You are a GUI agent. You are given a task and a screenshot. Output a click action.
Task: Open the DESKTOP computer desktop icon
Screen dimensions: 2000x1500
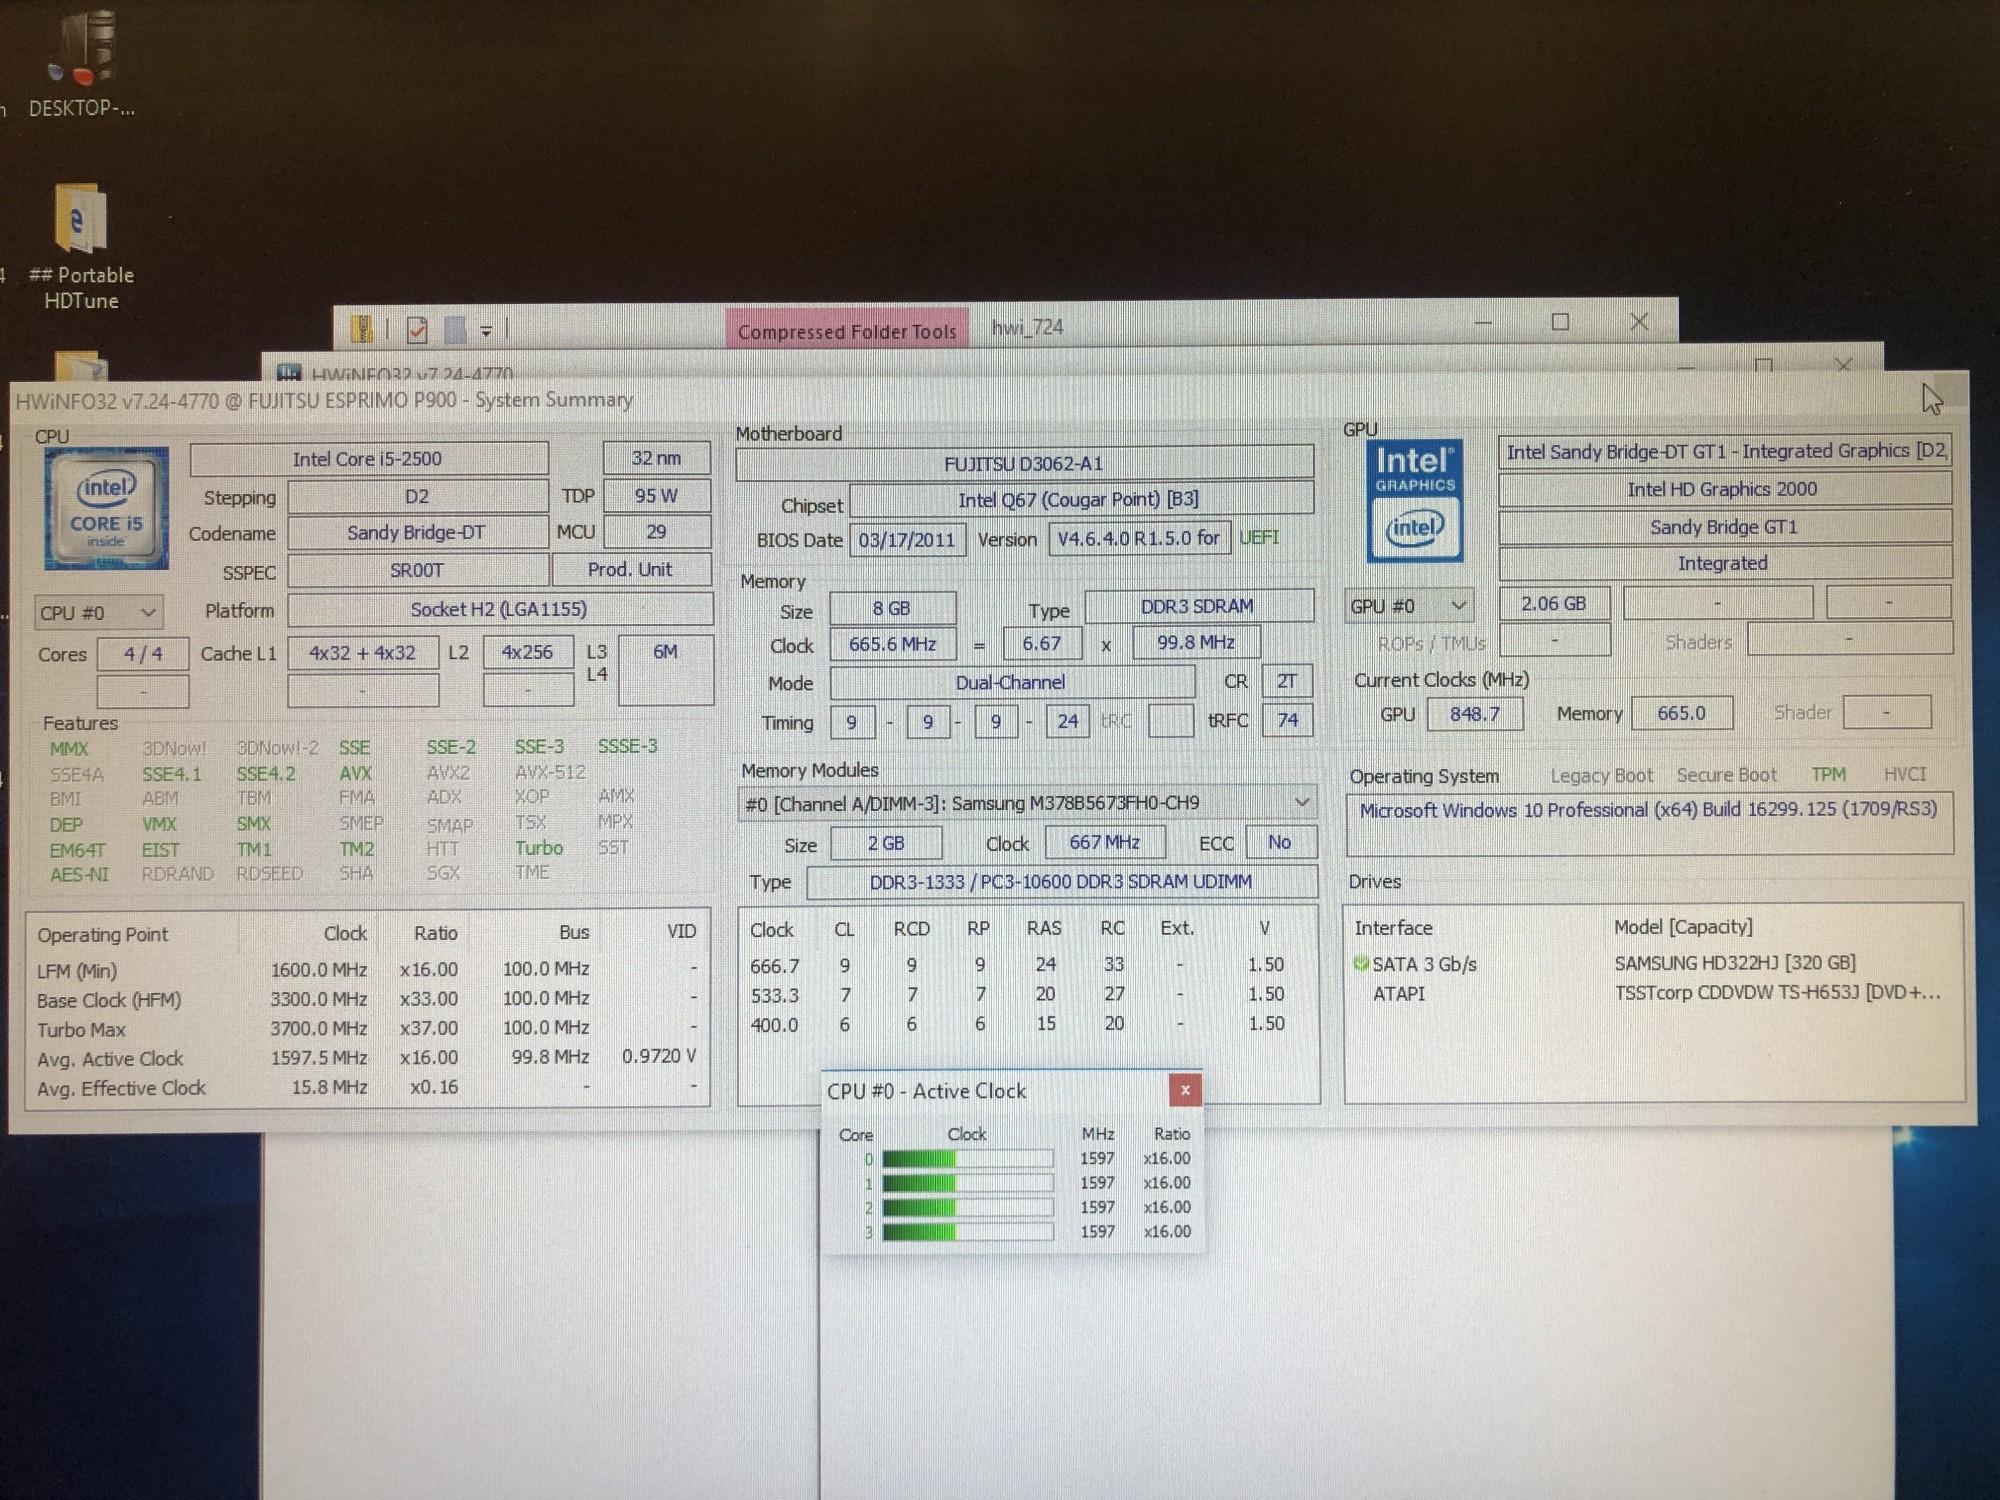point(82,63)
